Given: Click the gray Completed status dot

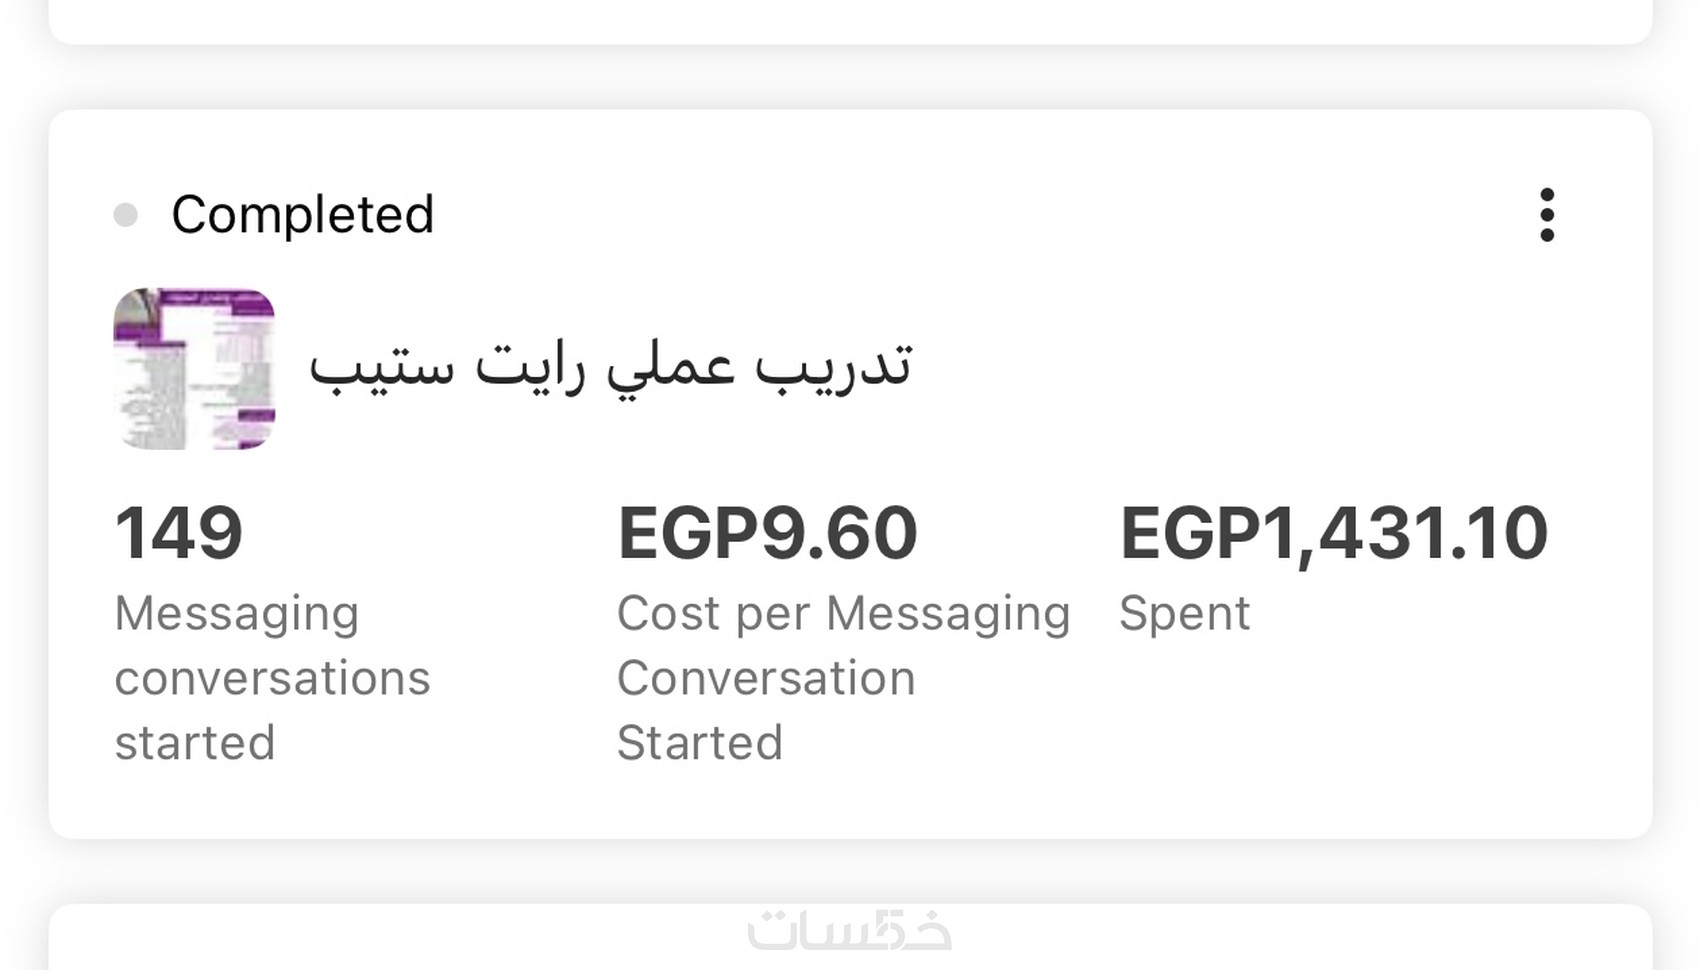Looking at the screenshot, I should pyautogui.click(x=126, y=215).
